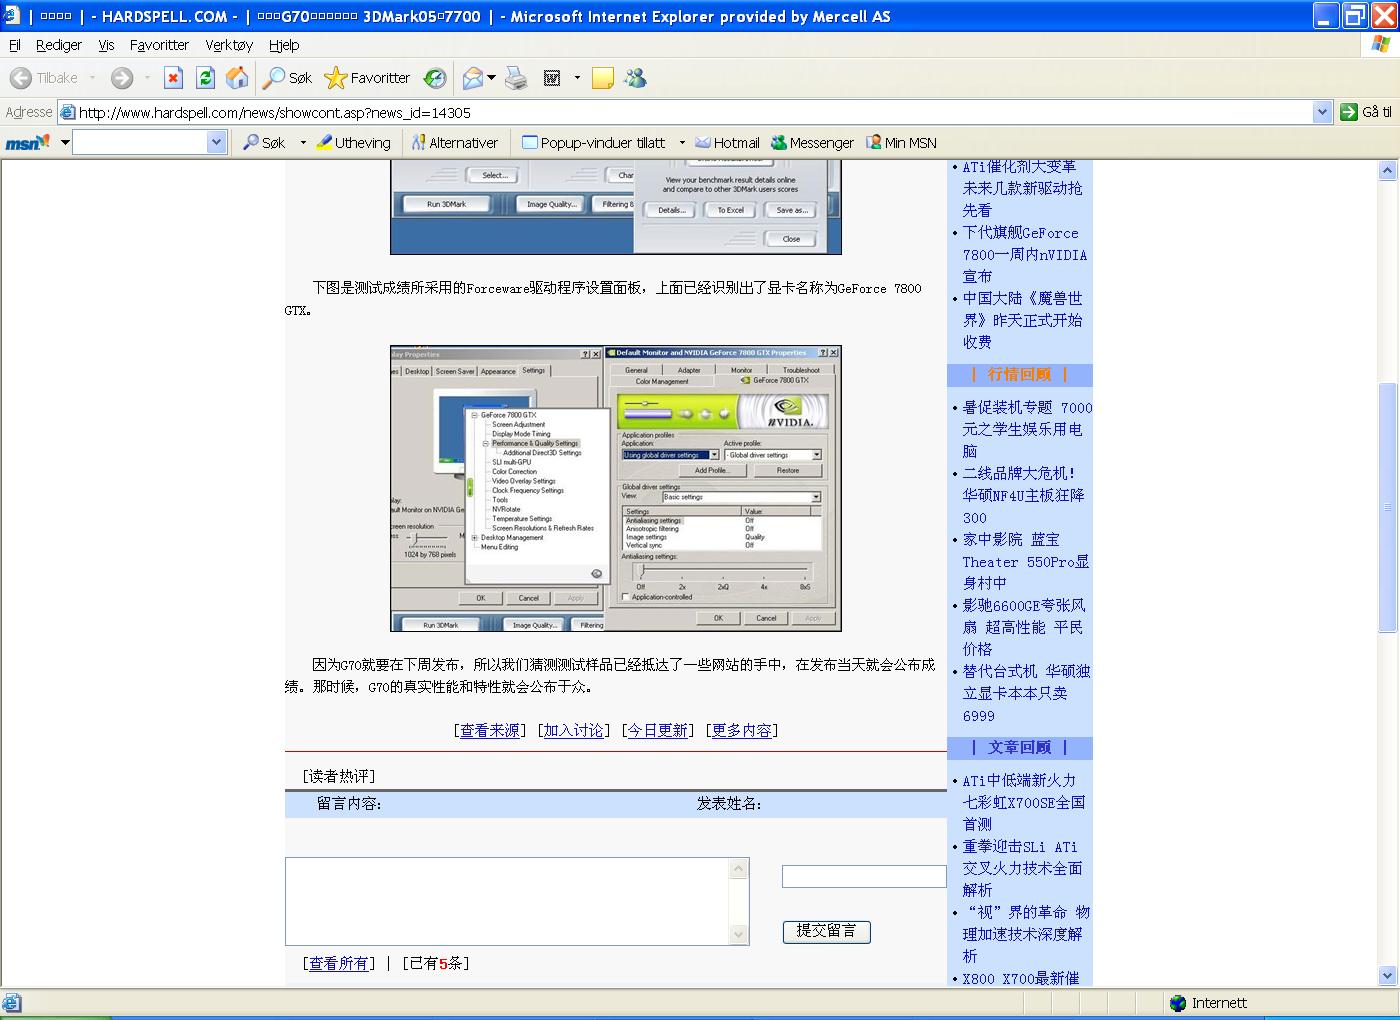Click page scrollbar down arrow
The image size is (1400, 1020).
1387,975
